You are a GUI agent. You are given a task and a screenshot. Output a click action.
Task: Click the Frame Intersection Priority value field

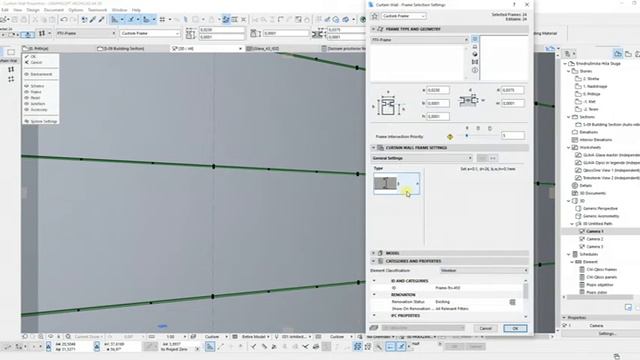pyautogui.click(x=513, y=136)
